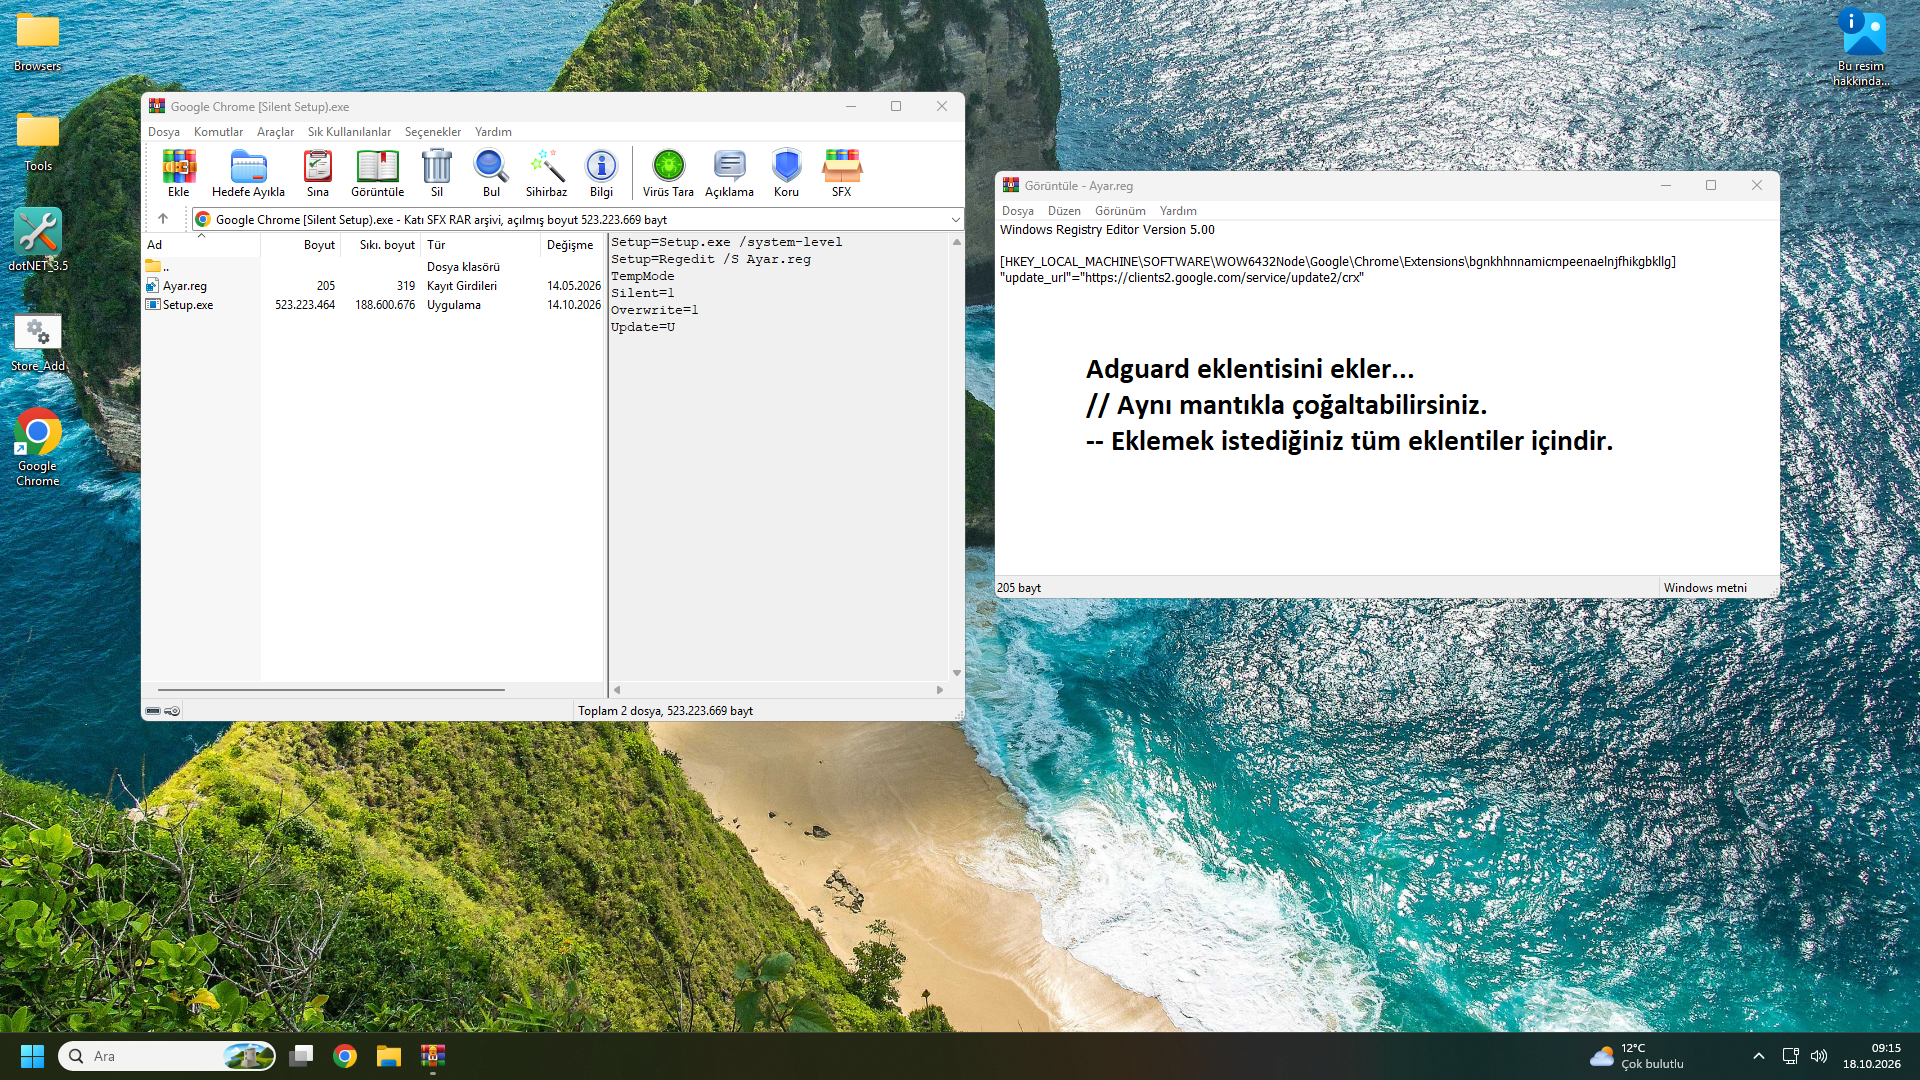The width and height of the screenshot is (1920, 1080).
Task: Expand the archive path dropdown
Action: point(955,220)
